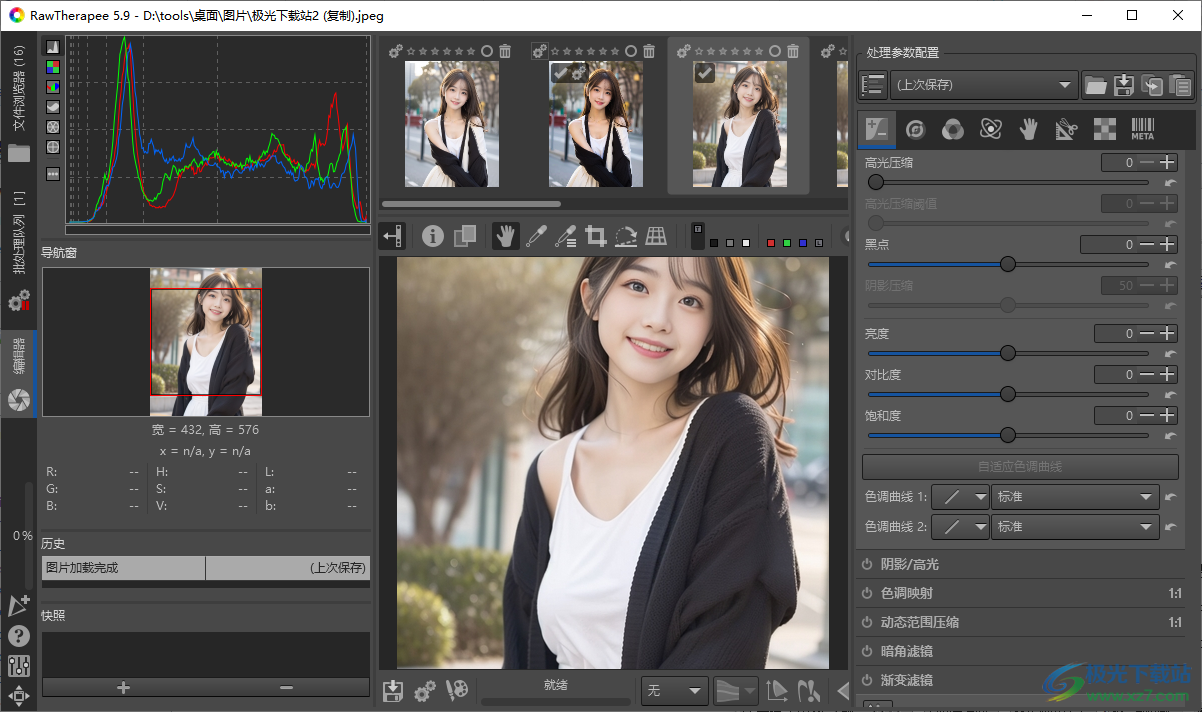Open the processing profile dropdown (上次保存)

tap(984, 86)
